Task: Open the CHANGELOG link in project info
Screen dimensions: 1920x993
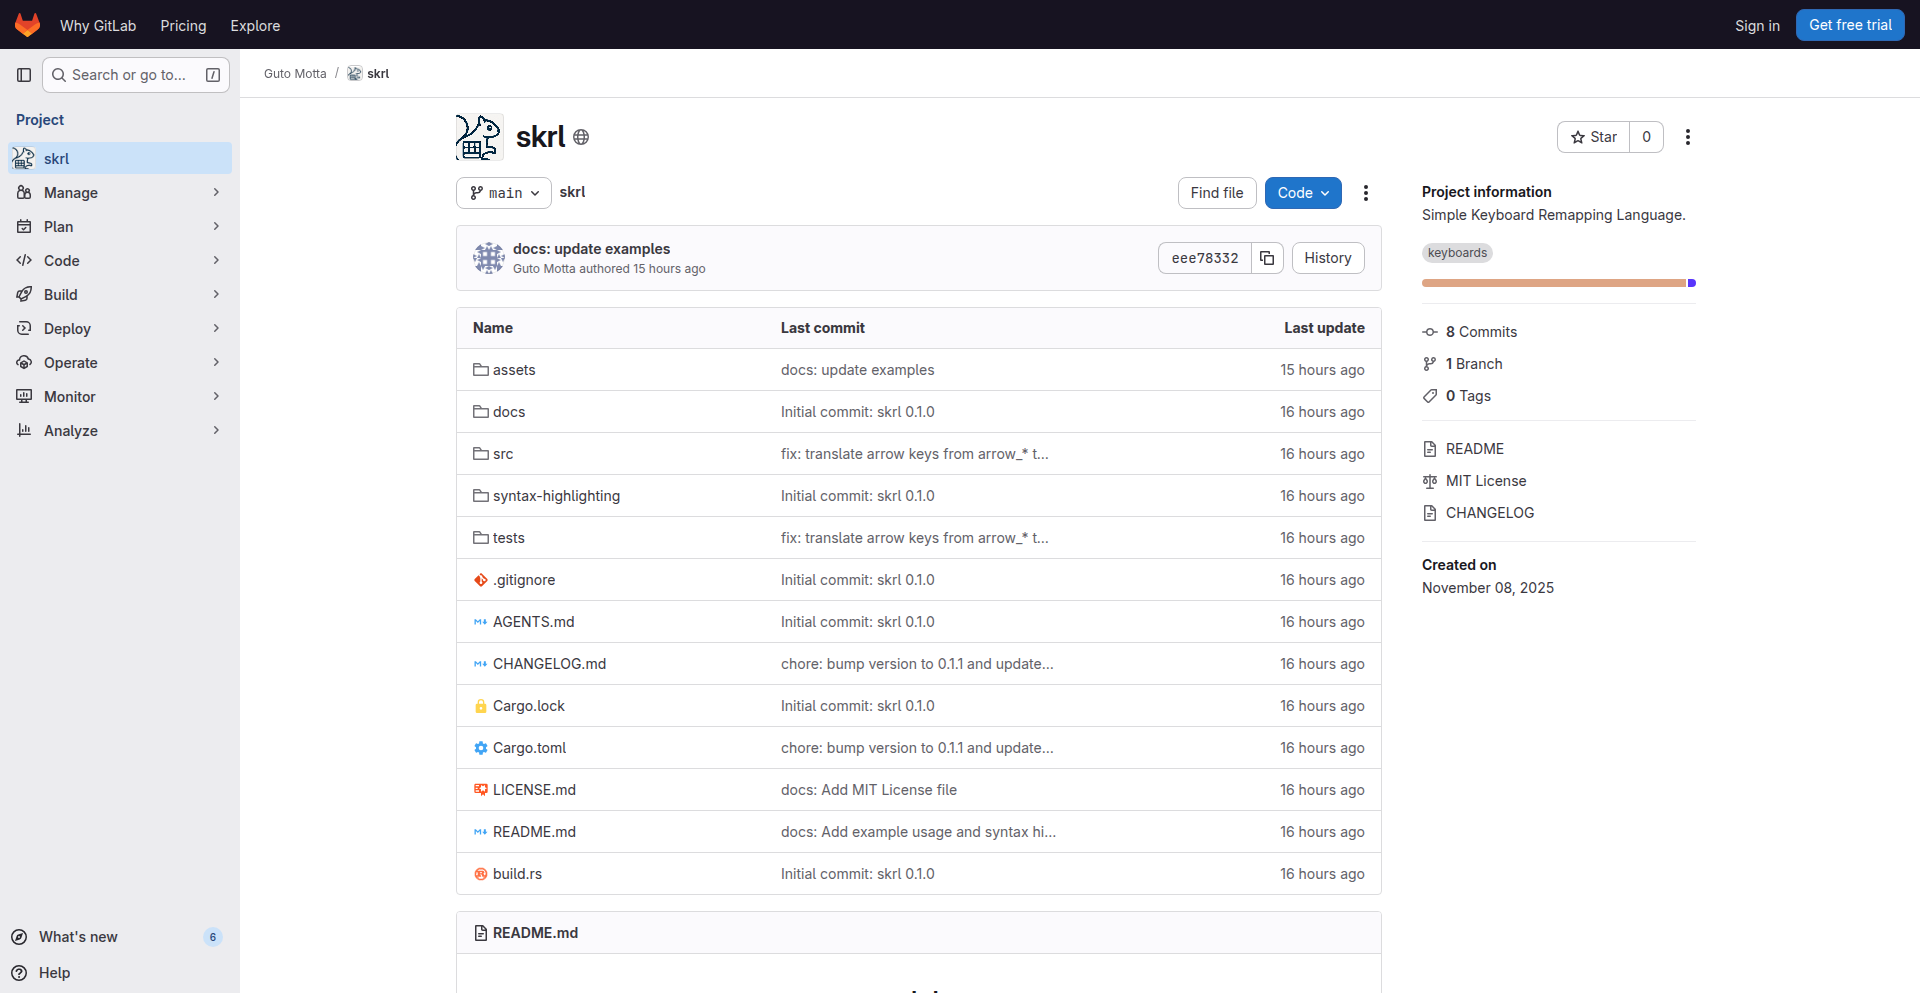Action: click(1490, 513)
